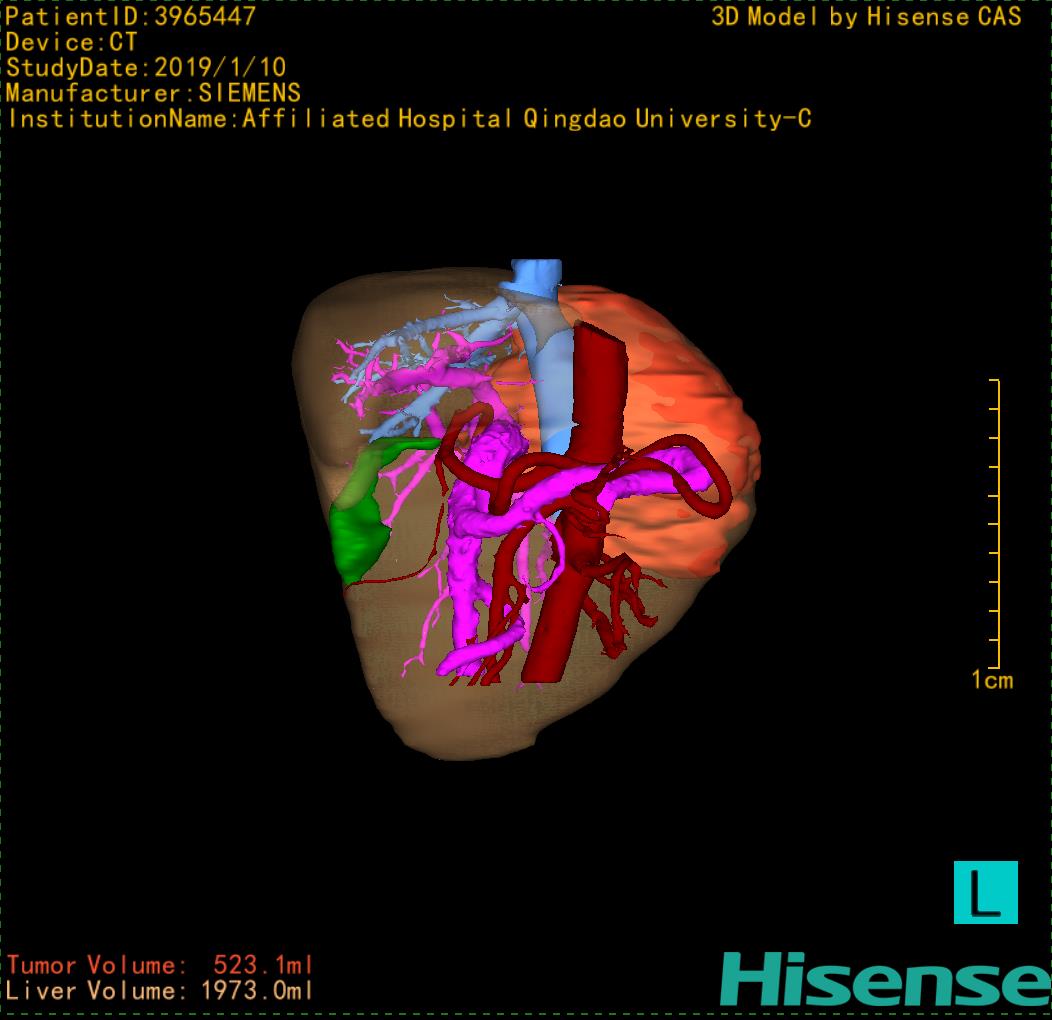Click the 1cm label below the scale bar
The height and width of the screenshot is (1020, 1052).
(x=992, y=681)
